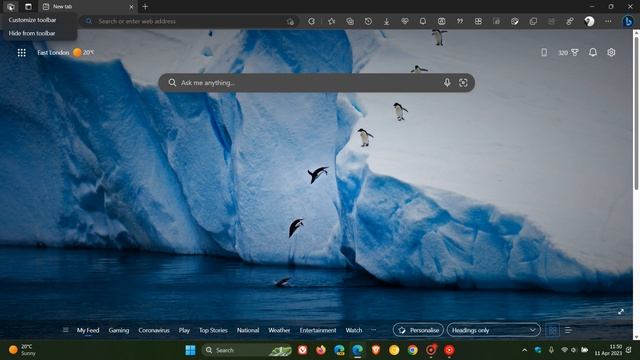
Task: Click the taskbar Search box
Action: click(247, 350)
